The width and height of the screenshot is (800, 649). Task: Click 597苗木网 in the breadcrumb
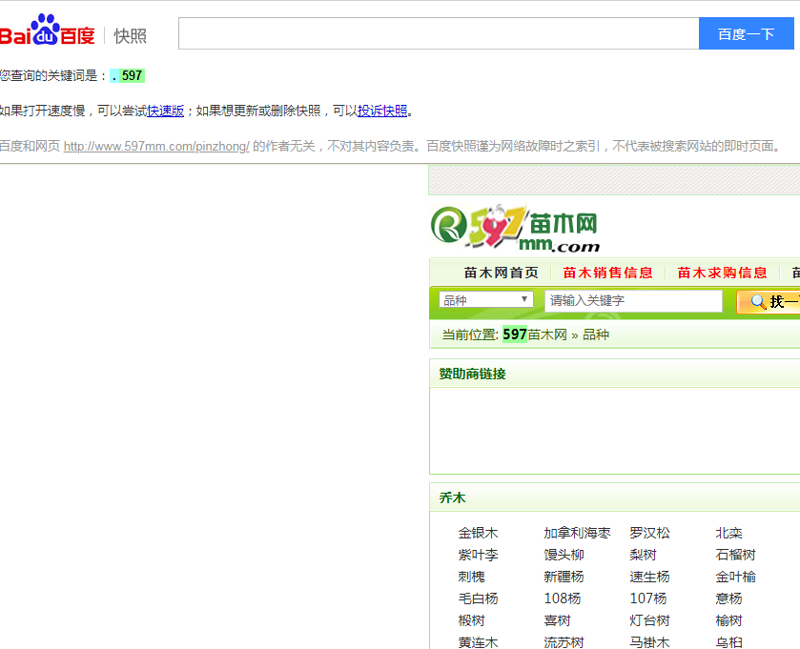coord(535,335)
